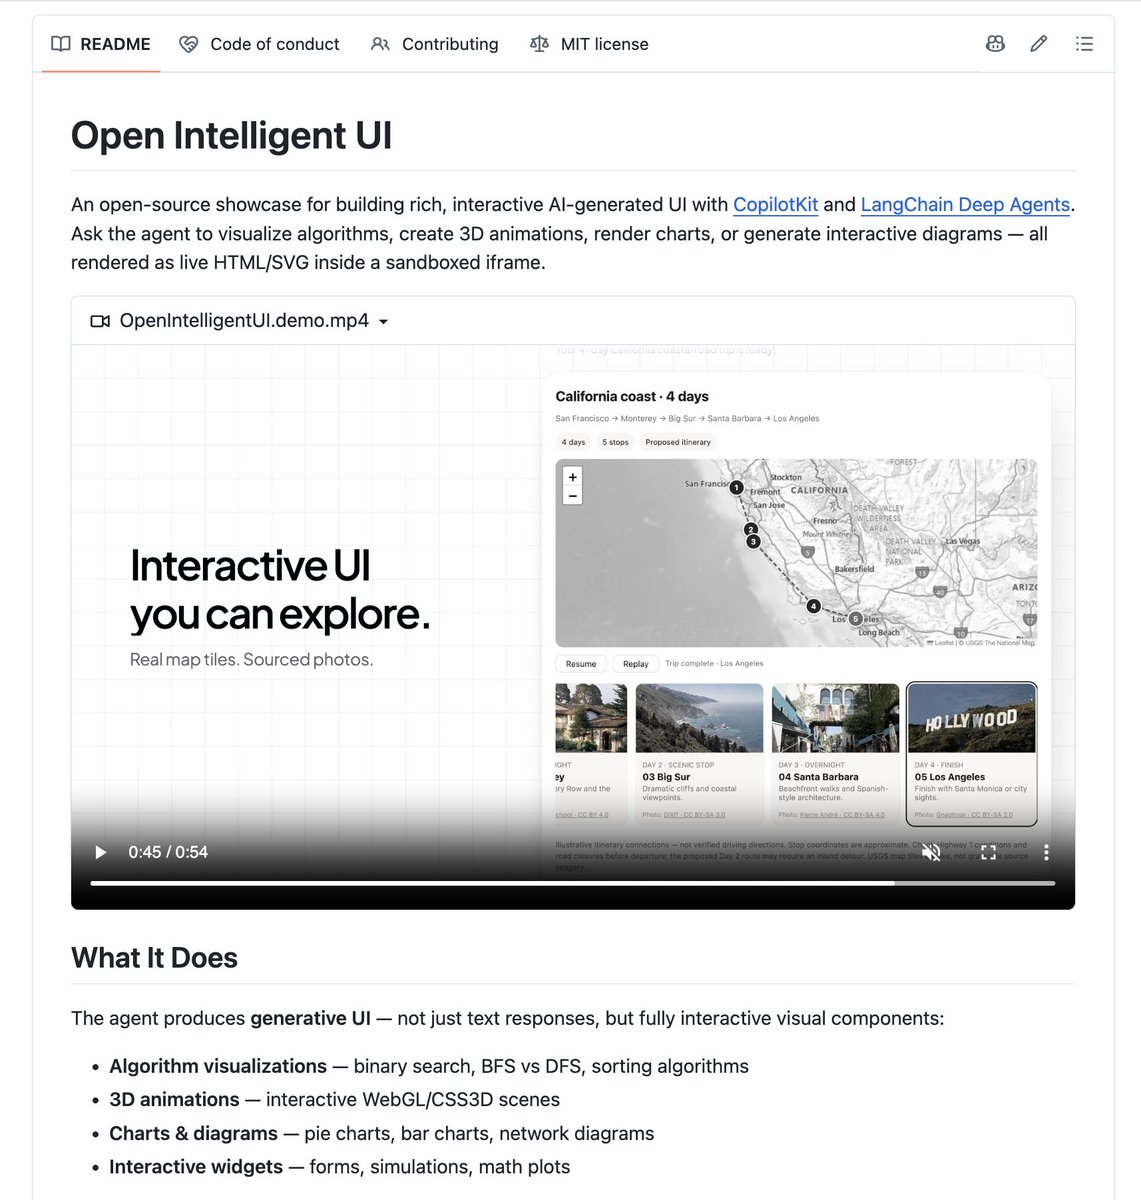Seek along the video progress bar
The width and height of the screenshot is (1141, 1200).
573,883
